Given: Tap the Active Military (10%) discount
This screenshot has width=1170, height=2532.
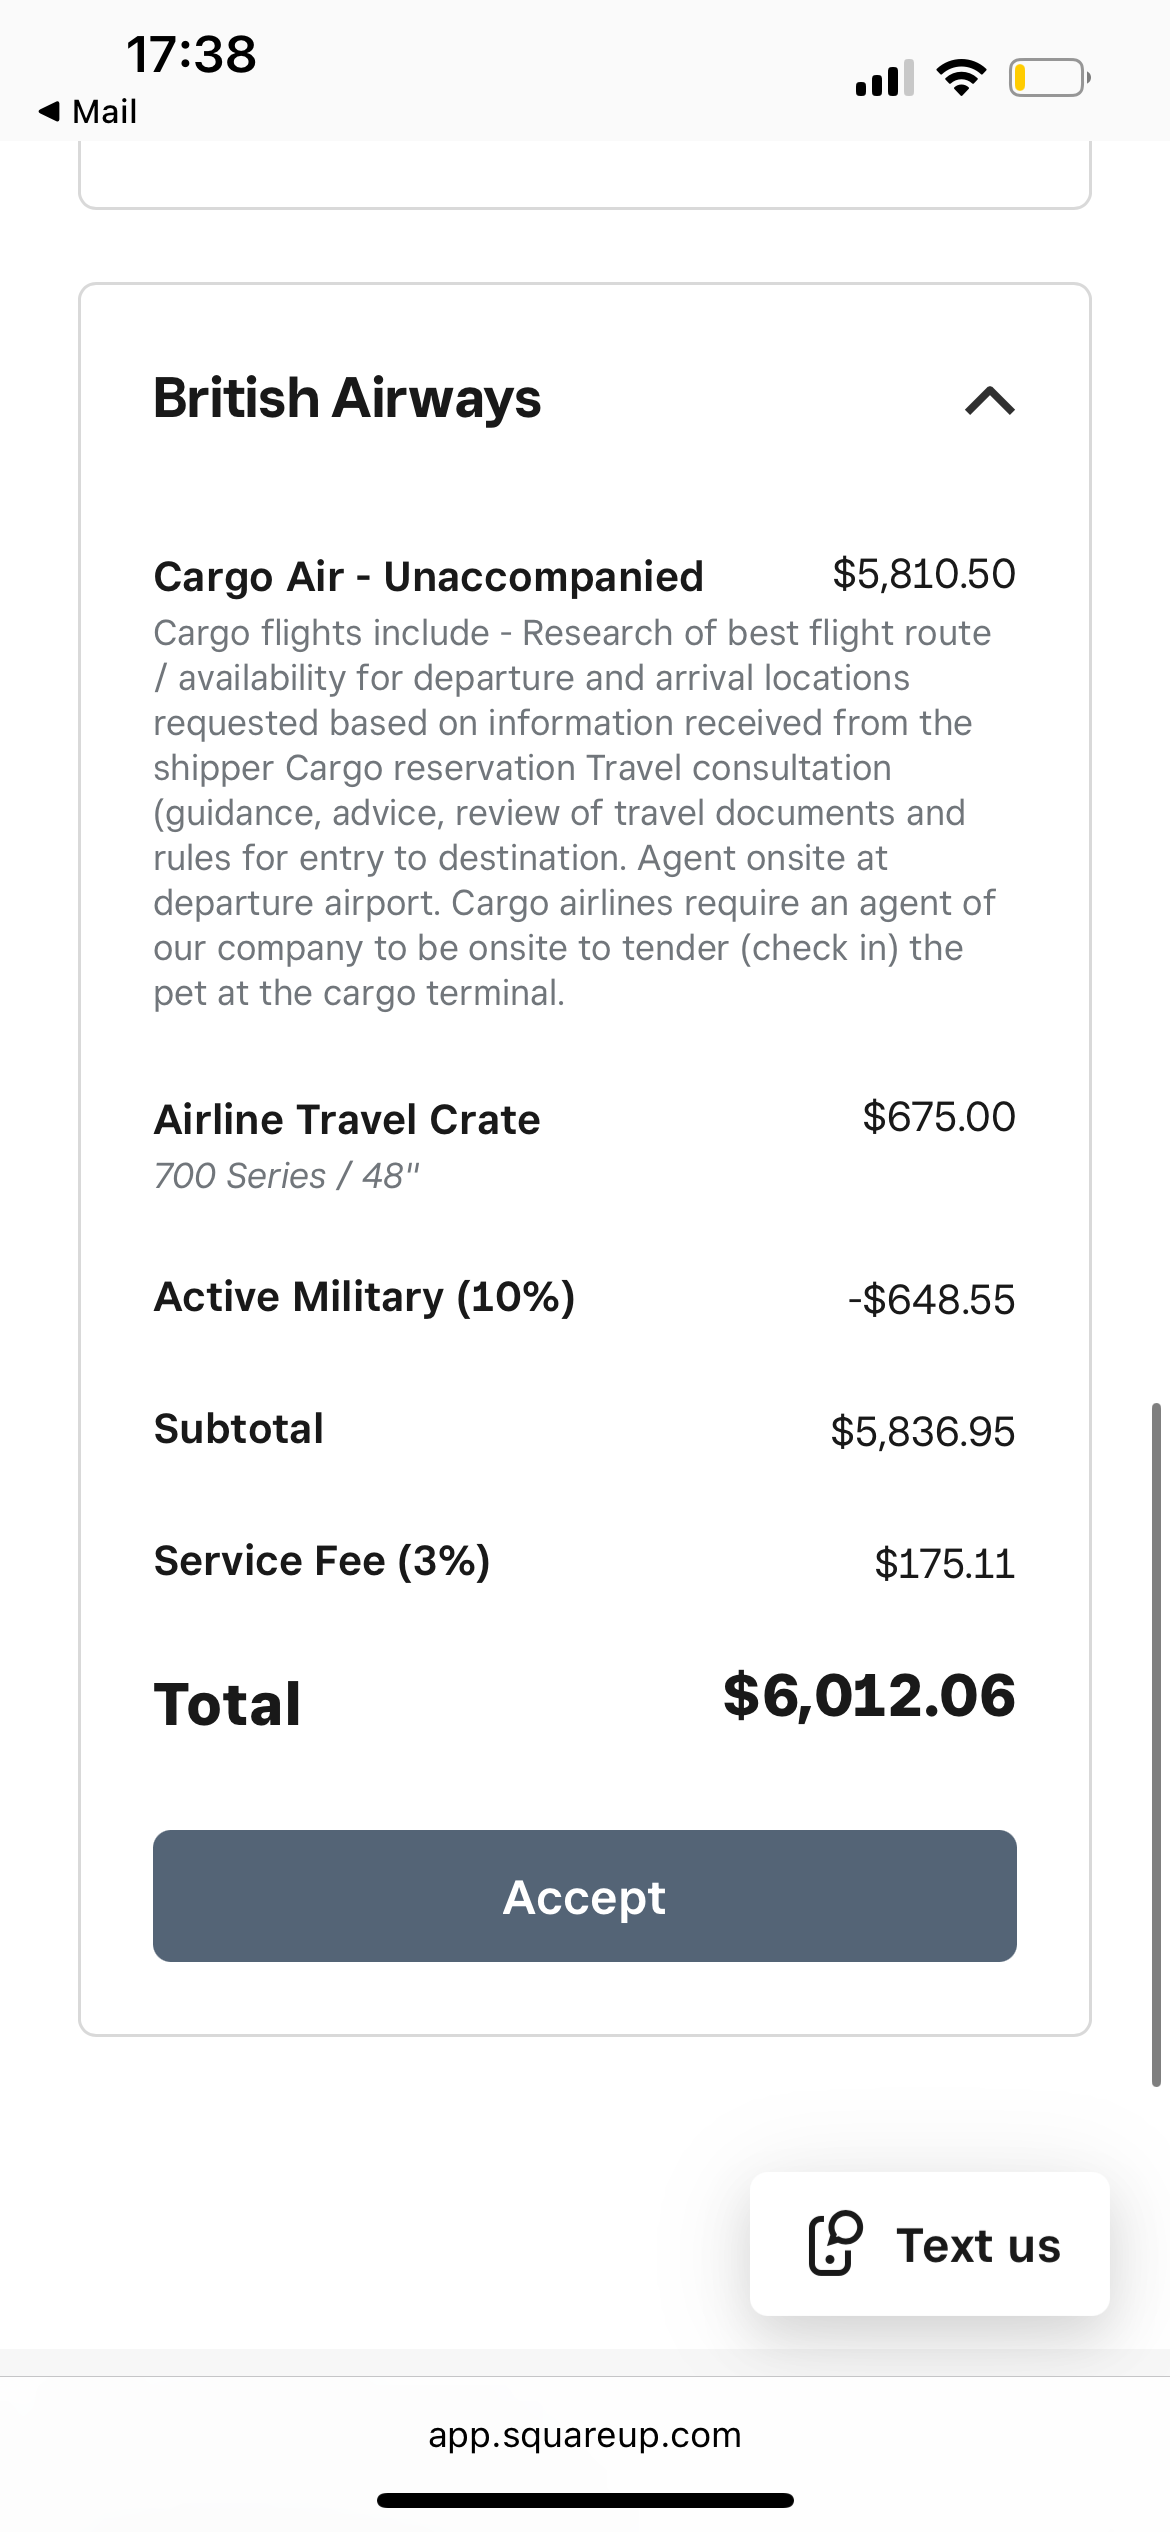Looking at the screenshot, I should click(364, 1297).
